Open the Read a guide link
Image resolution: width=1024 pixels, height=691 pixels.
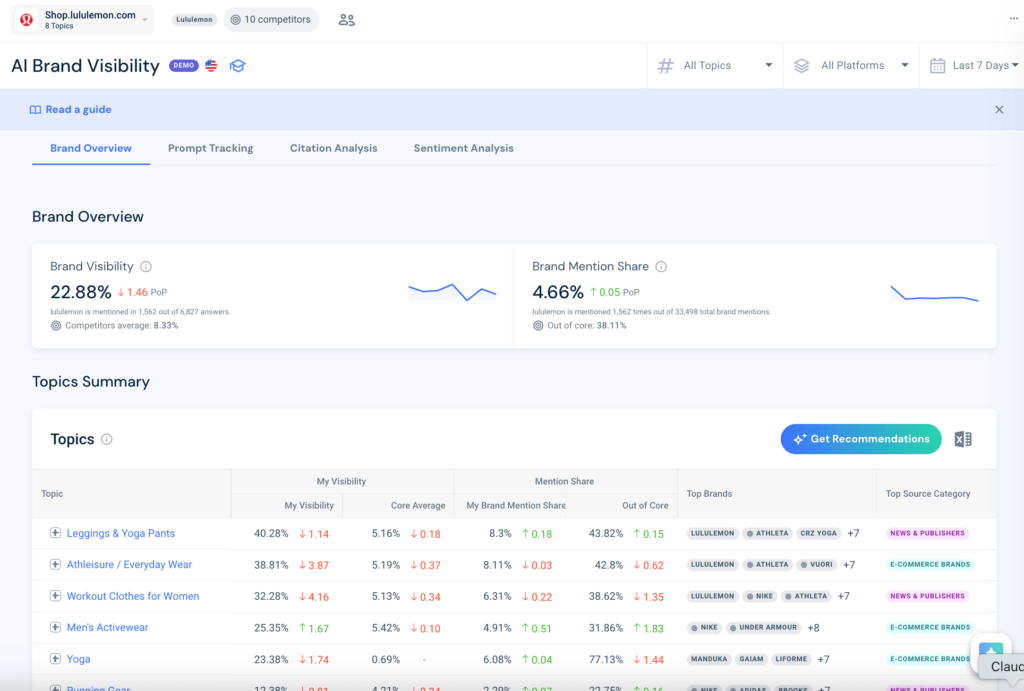(71, 110)
